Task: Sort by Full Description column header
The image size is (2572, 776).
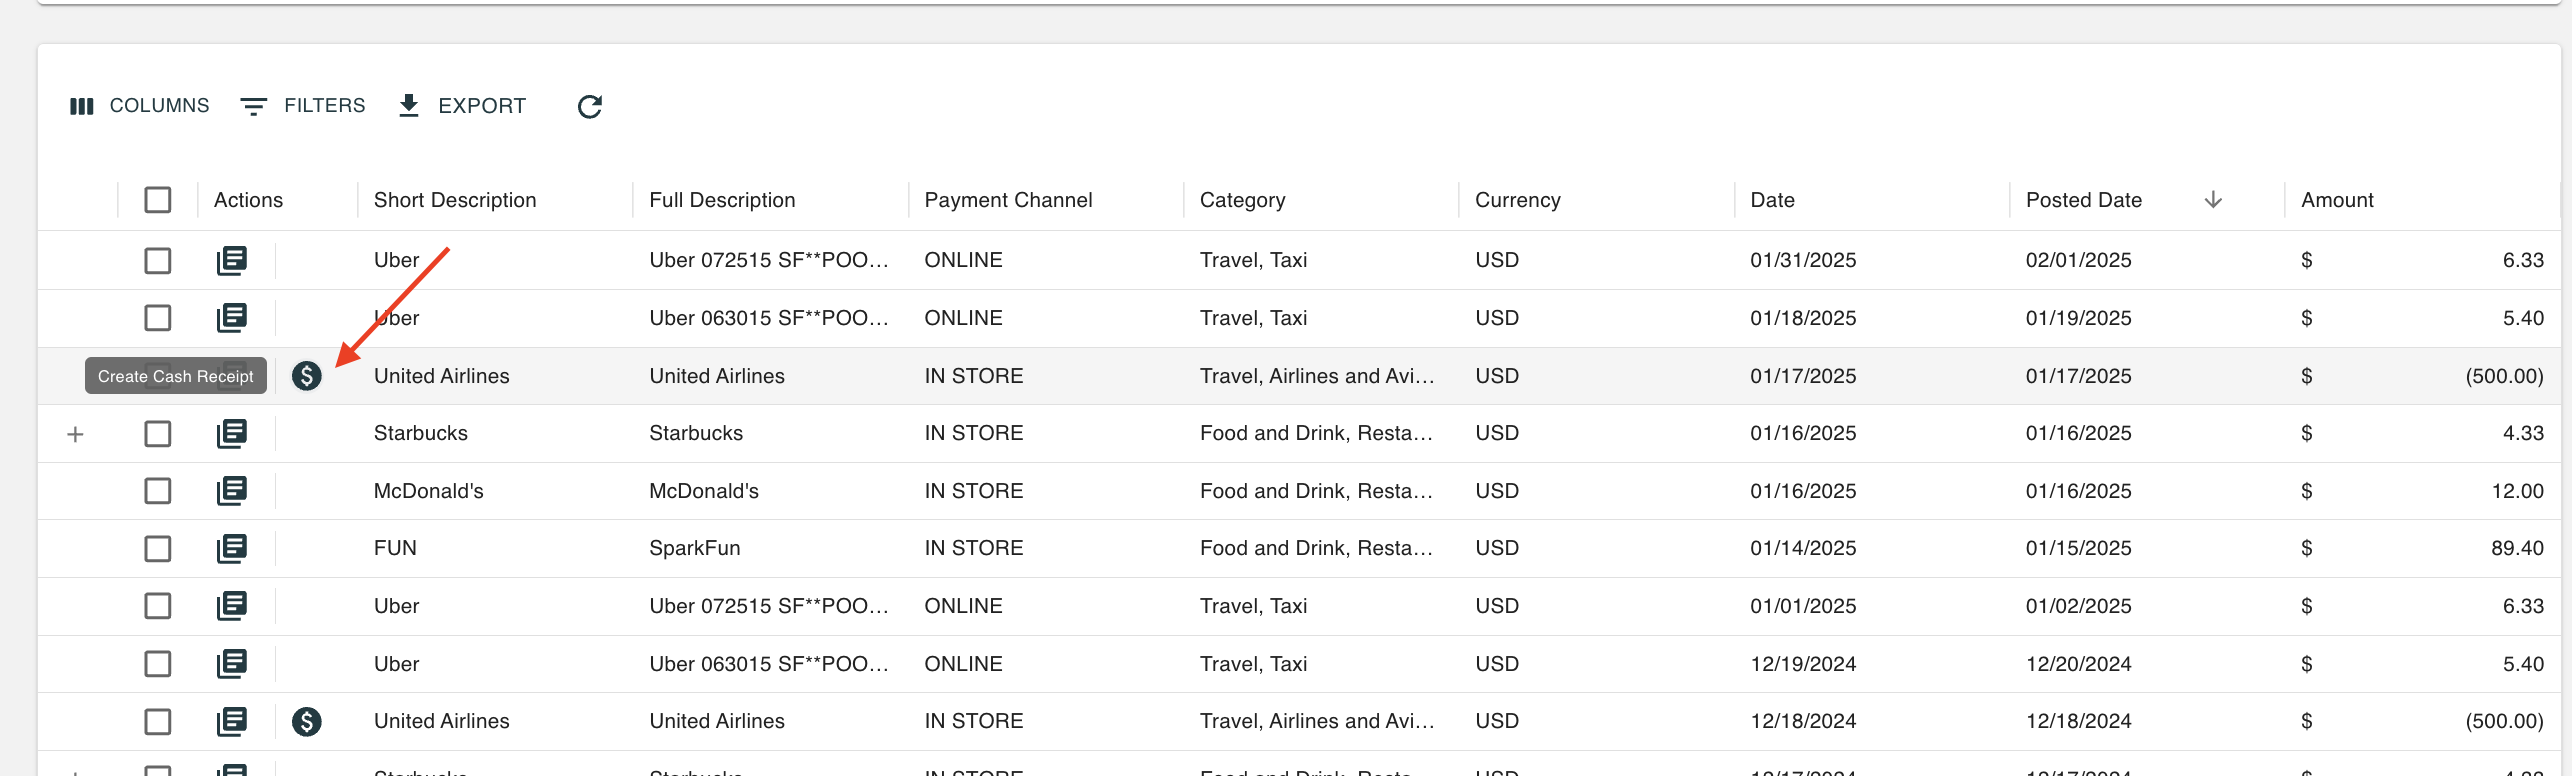Action: click(x=722, y=200)
